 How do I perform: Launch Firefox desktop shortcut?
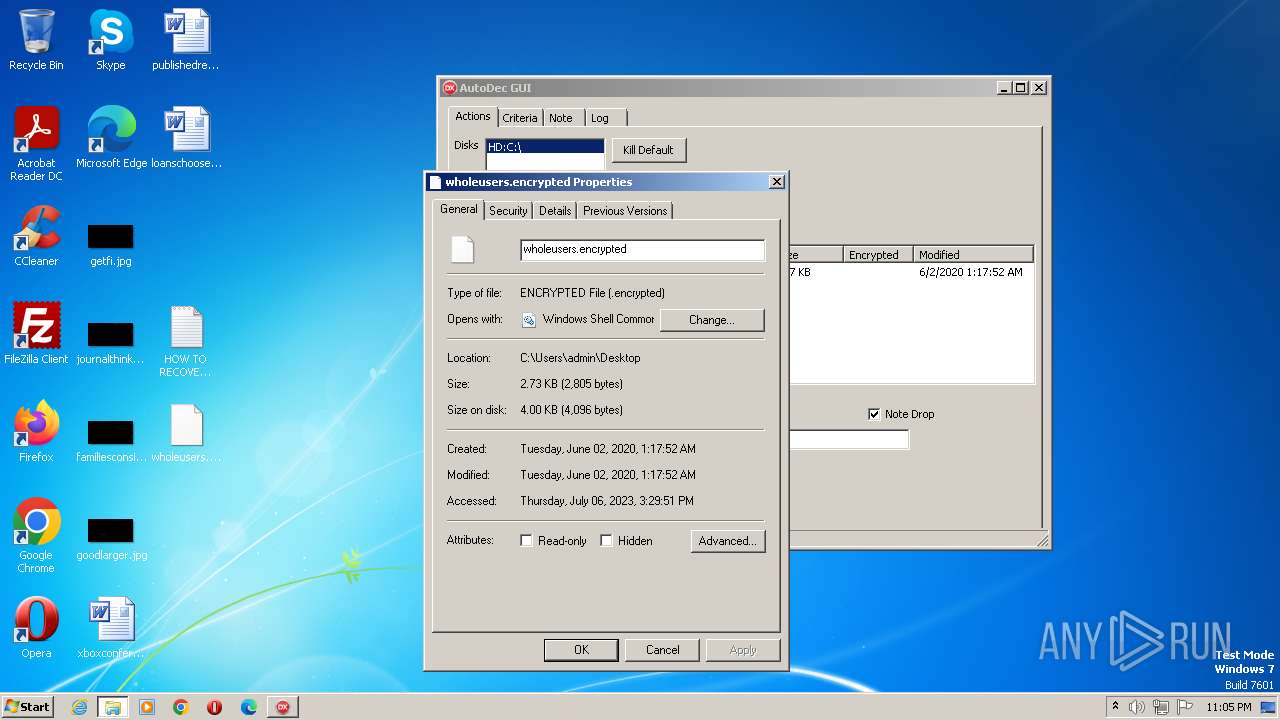[x=36, y=432]
